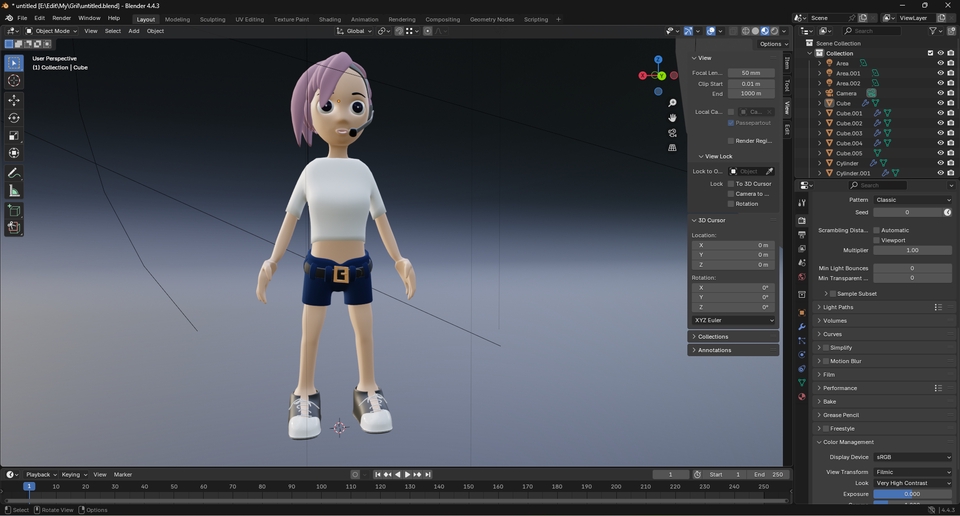Toggle camera view icon in viewport
Image resolution: width=960 pixels, height=516 pixels.
(672, 133)
